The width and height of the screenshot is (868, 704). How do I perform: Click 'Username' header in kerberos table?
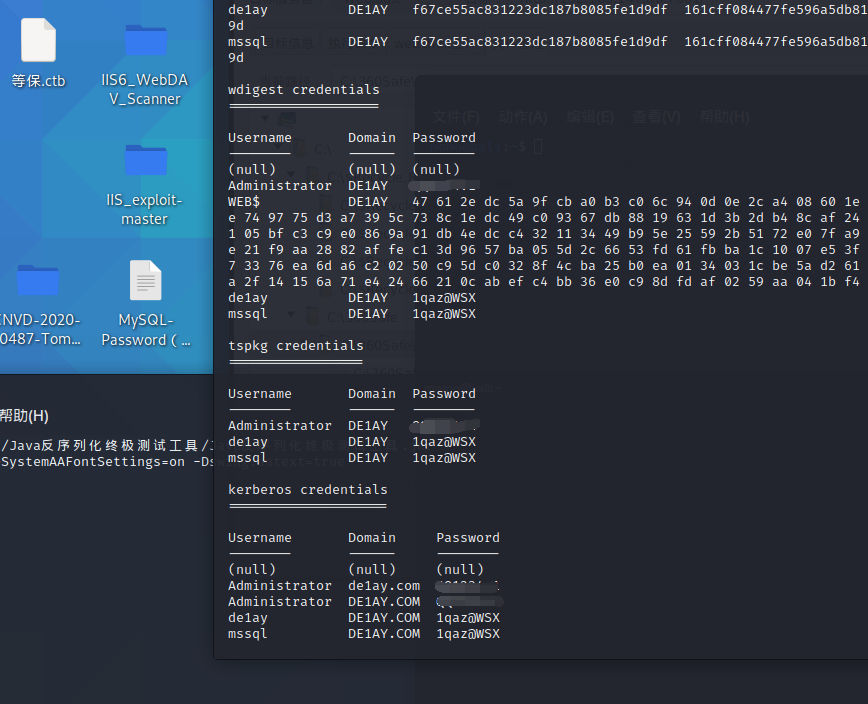pos(260,538)
